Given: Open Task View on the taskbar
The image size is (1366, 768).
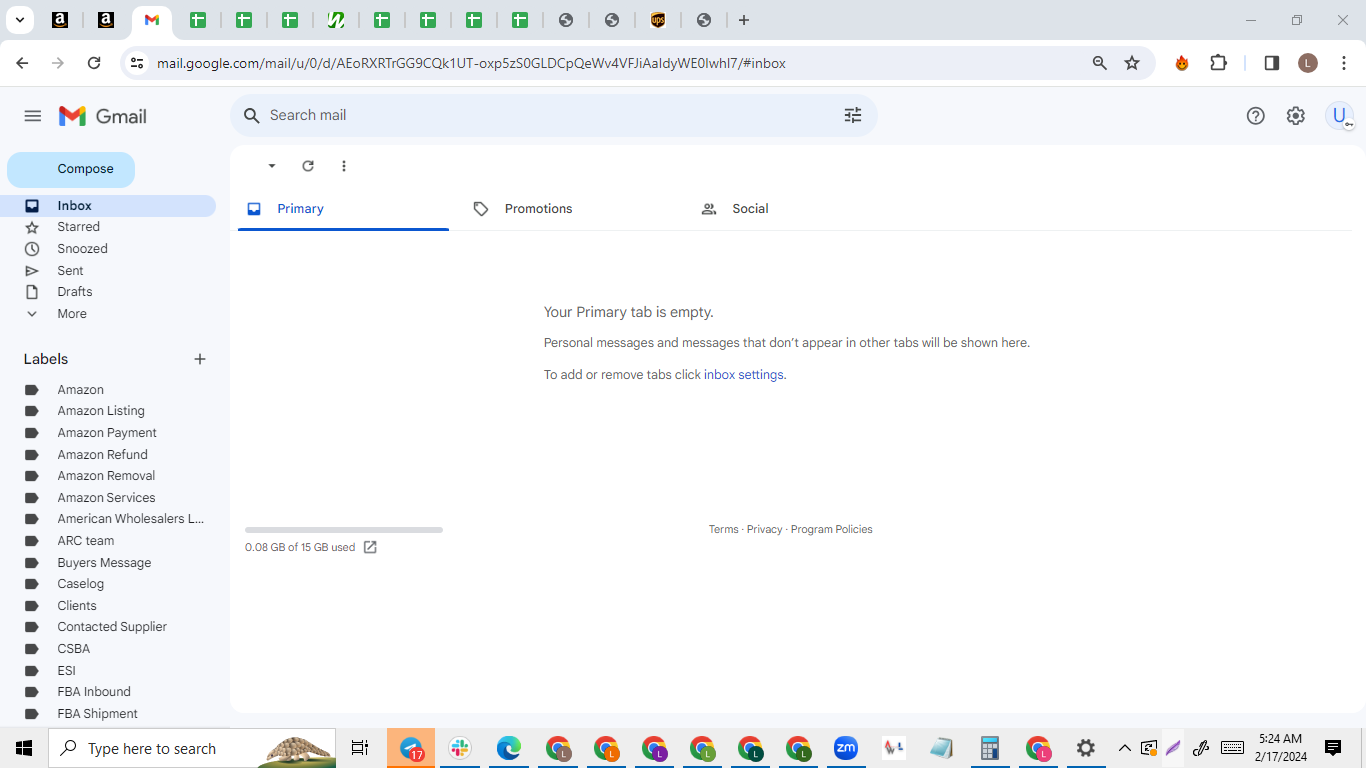Looking at the screenshot, I should [x=360, y=748].
